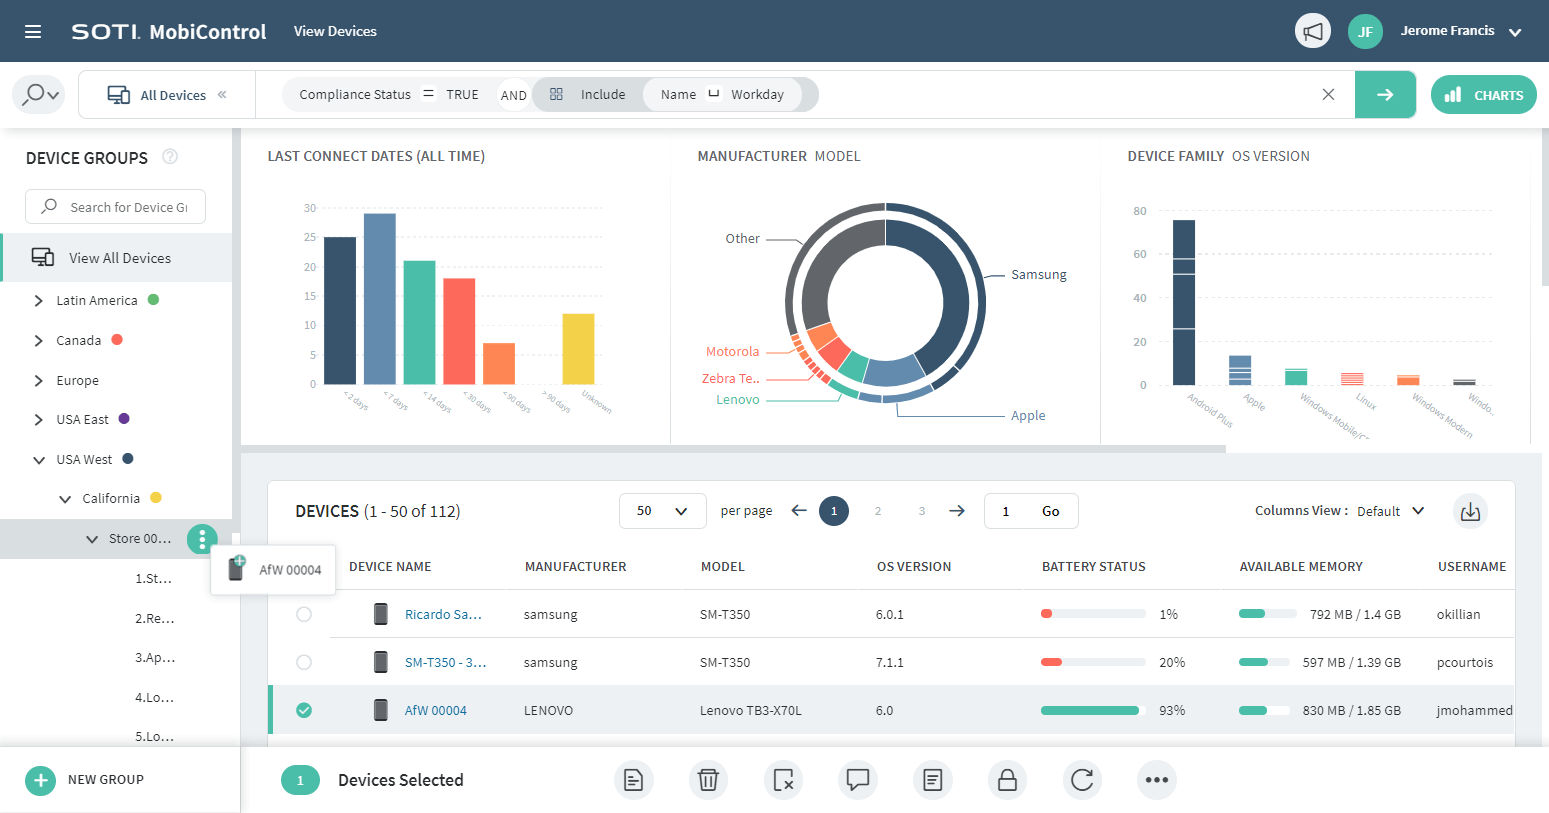
Task: Open the per page count dropdown showing 50
Action: point(662,510)
